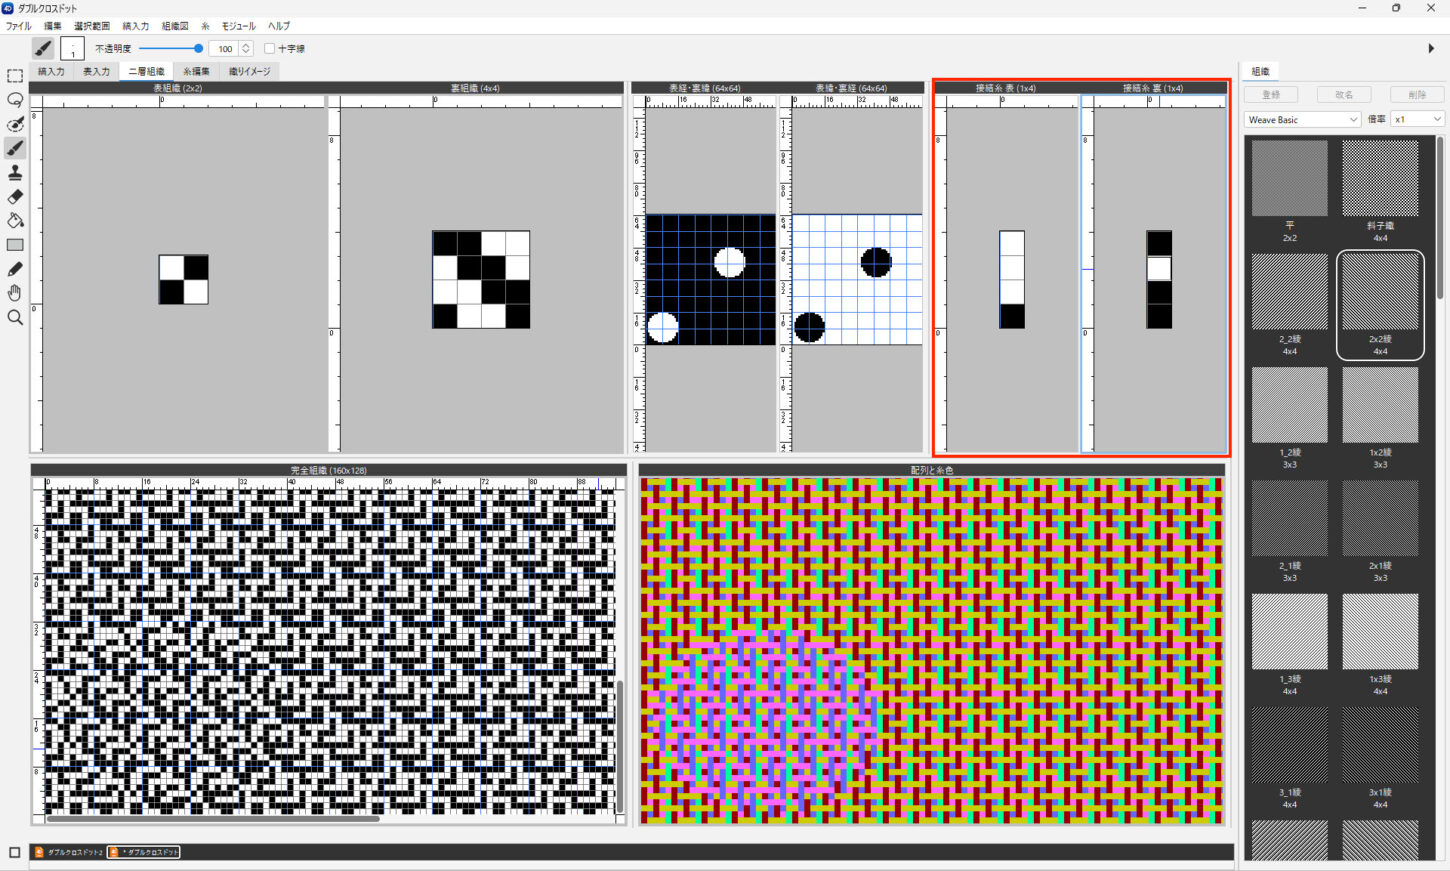The width and height of the screenshot is (1450, 871).
Task: Select the lasso selection tool
Action: [15, 100]
